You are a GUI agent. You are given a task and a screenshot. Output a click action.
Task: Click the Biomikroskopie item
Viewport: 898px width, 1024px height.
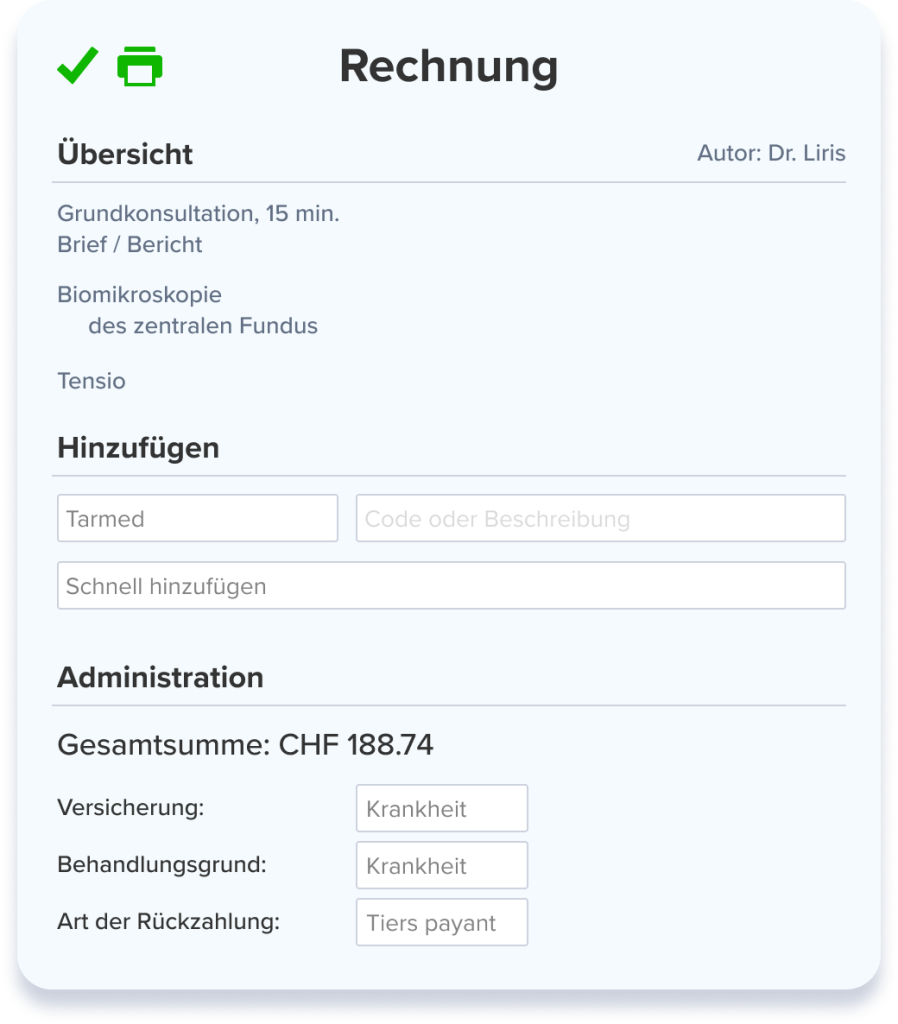(x=139, y=295)
